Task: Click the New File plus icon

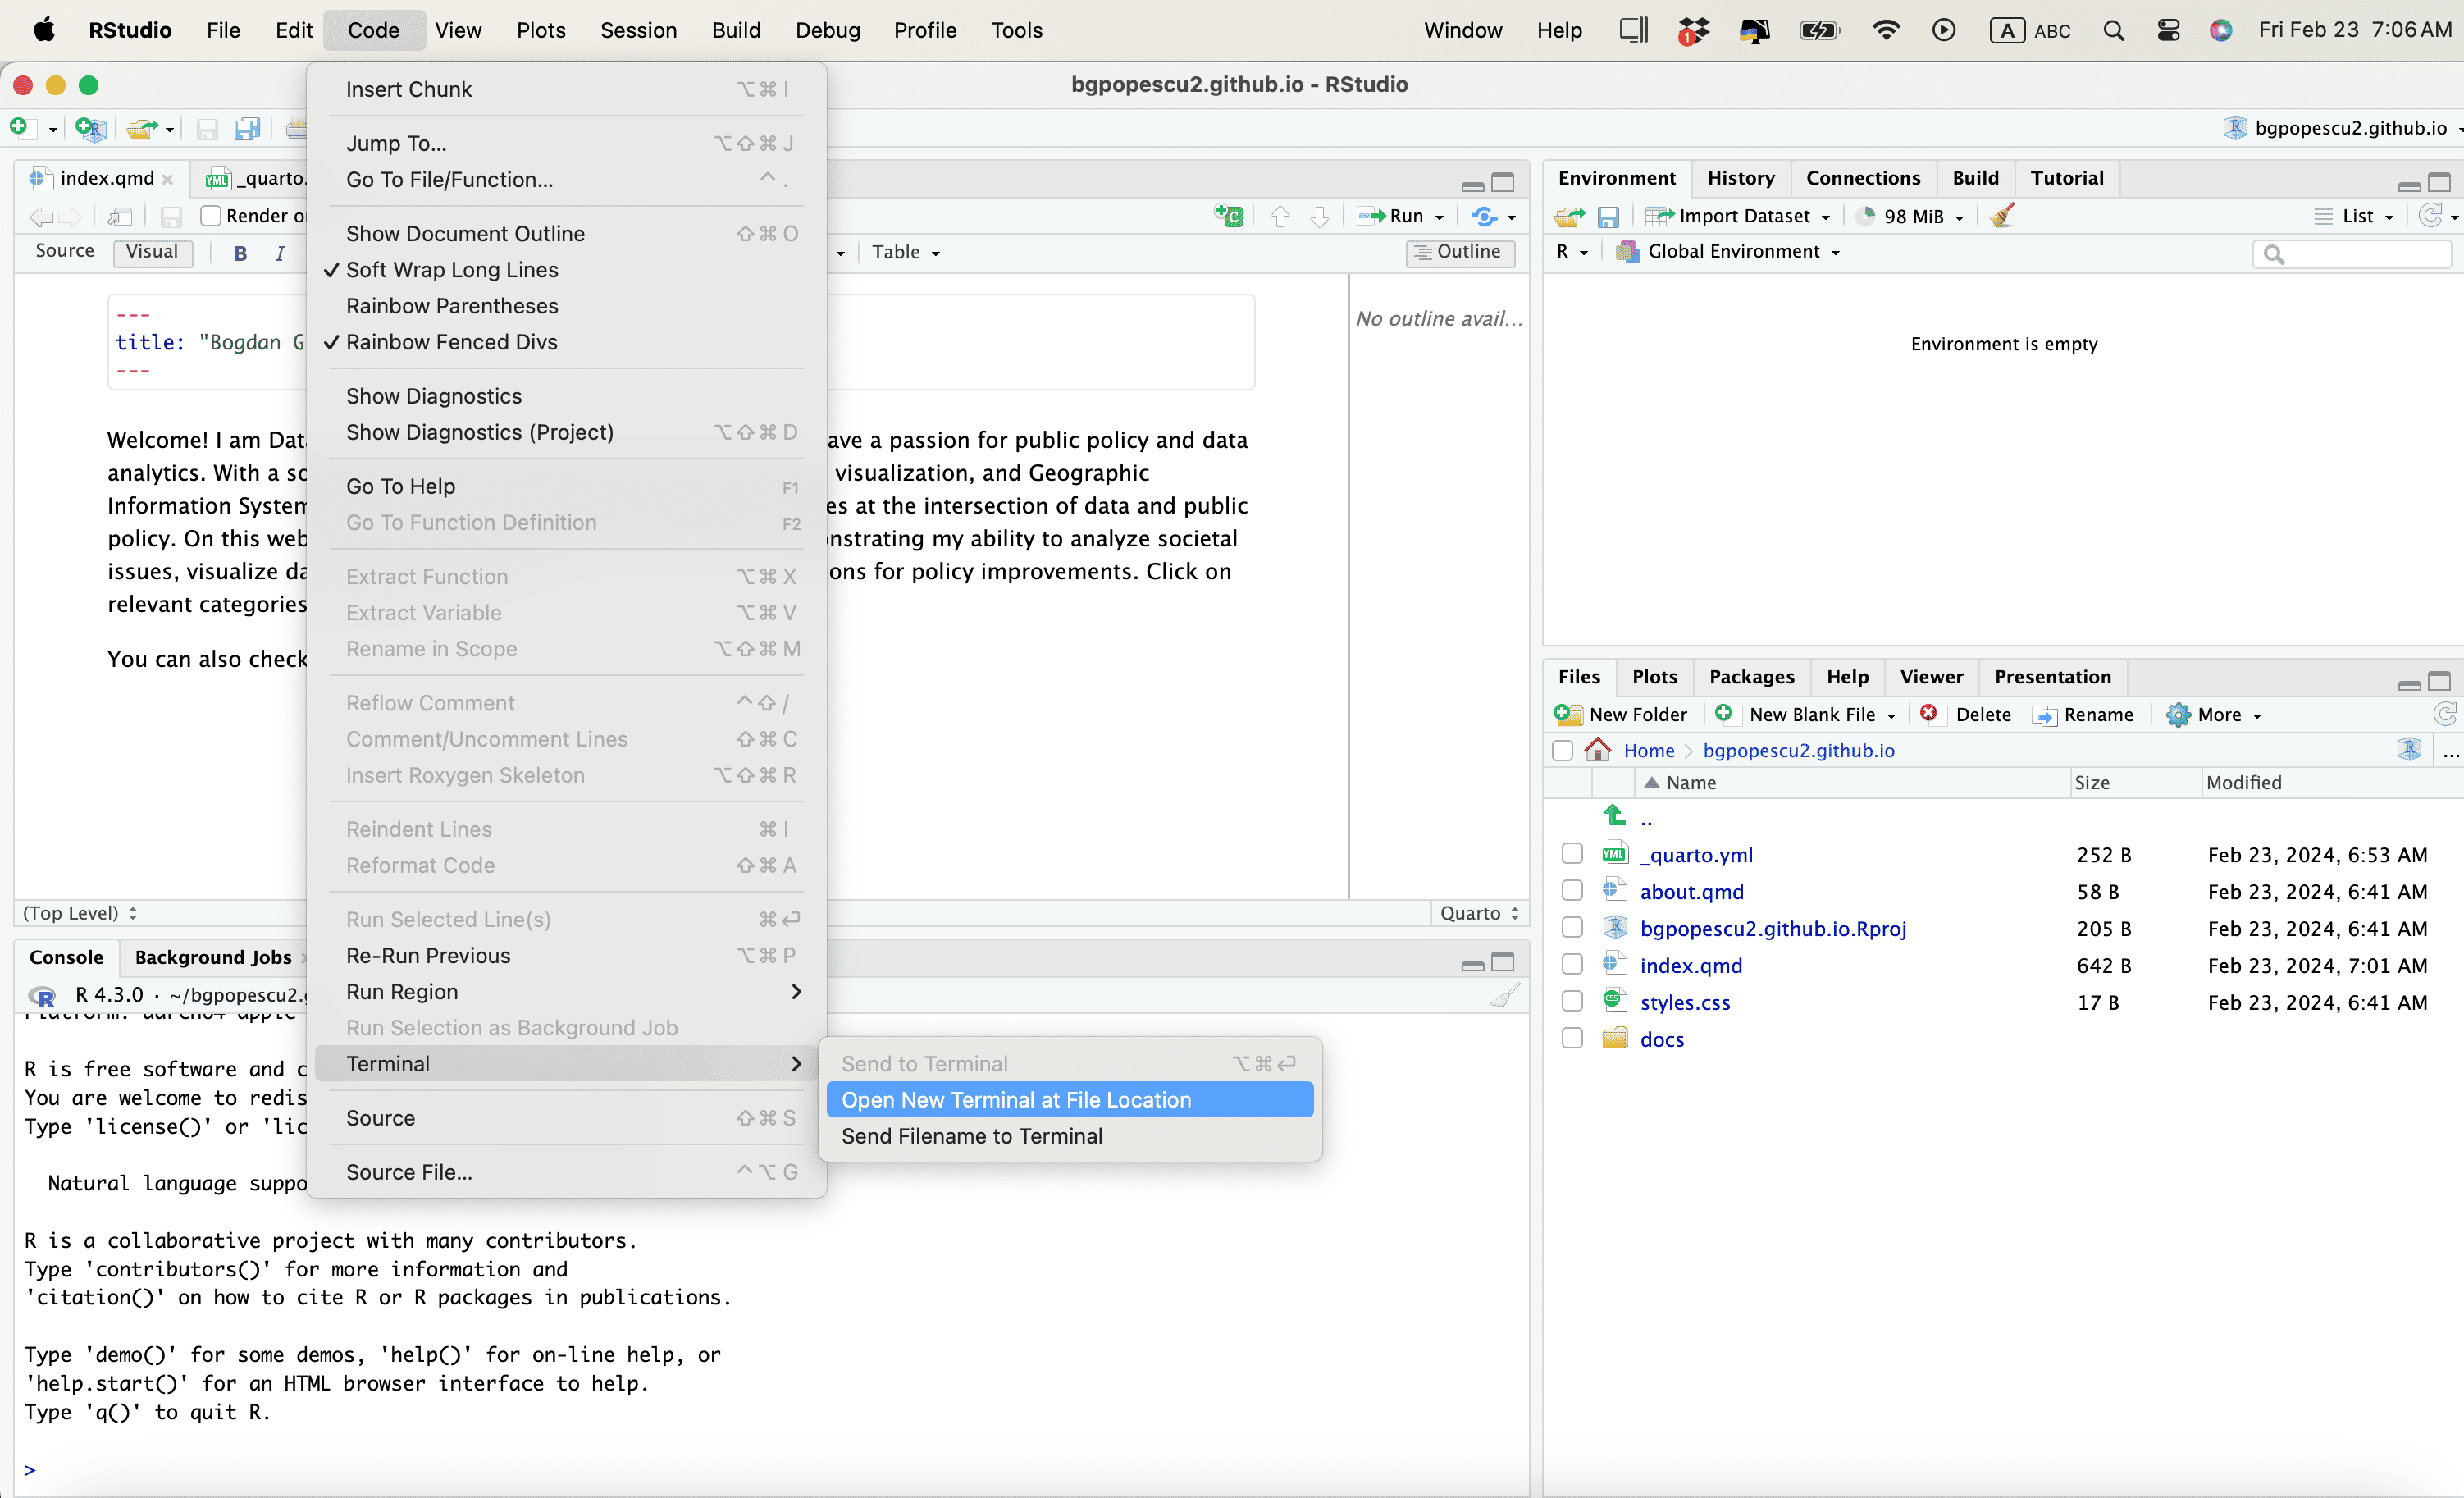Action: [x=19, y=127]
